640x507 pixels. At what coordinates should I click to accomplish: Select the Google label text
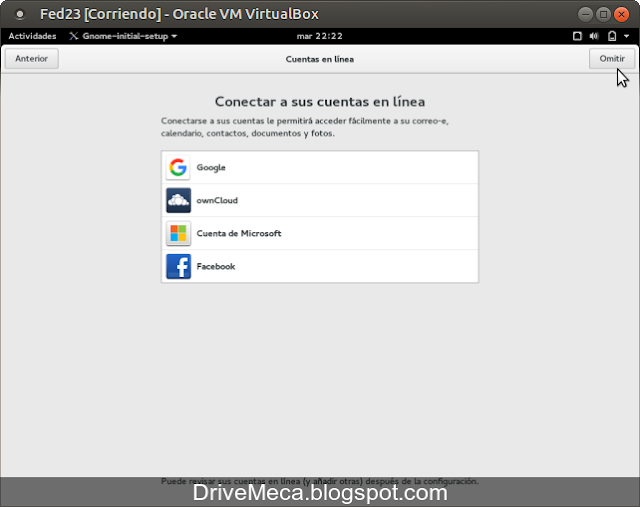pyautogui.click(x=211, y=167)
